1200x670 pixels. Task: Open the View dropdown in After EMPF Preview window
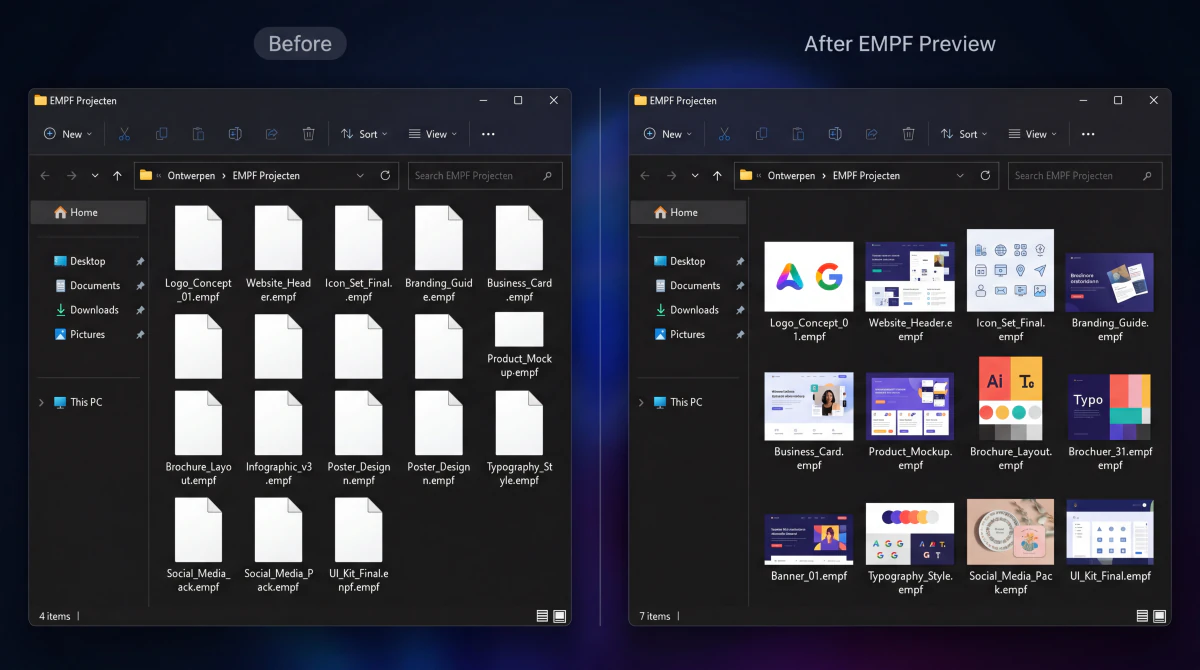pyautogui.click(x=1032, y=134)
